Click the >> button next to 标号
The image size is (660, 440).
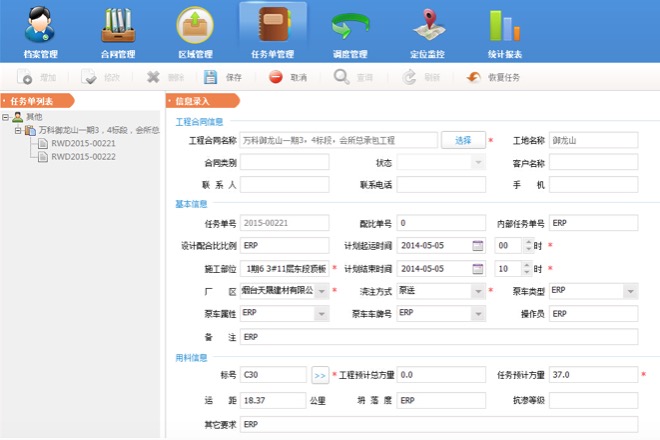320,375
